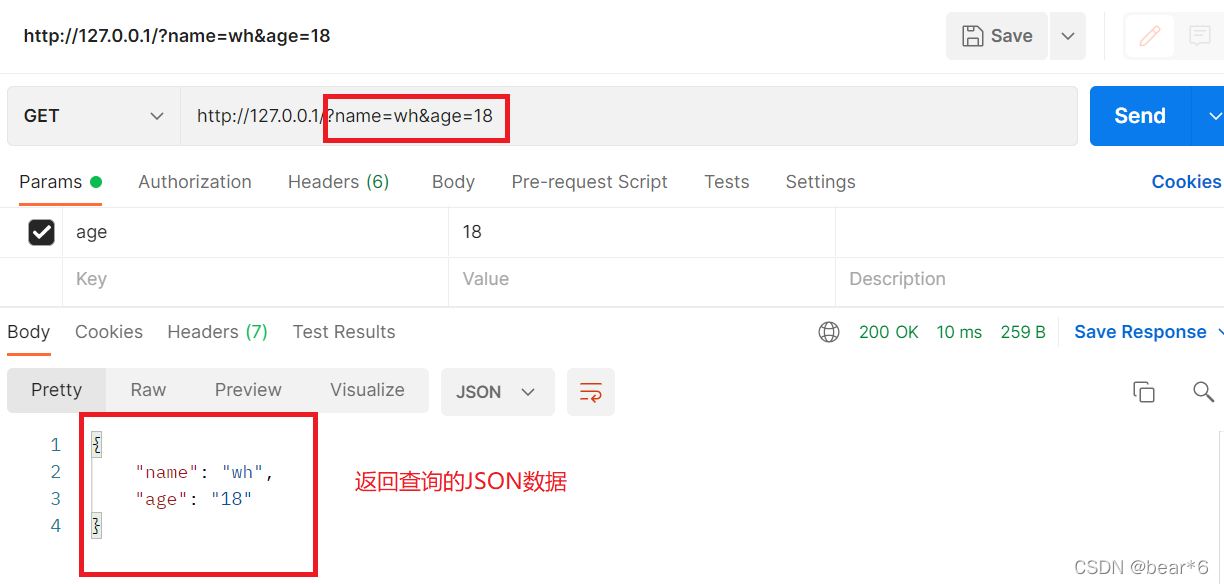This screenshot has width=1224, height=584.
Task: Open the comments icon at top right
Action: click(x=1199, y=36)
